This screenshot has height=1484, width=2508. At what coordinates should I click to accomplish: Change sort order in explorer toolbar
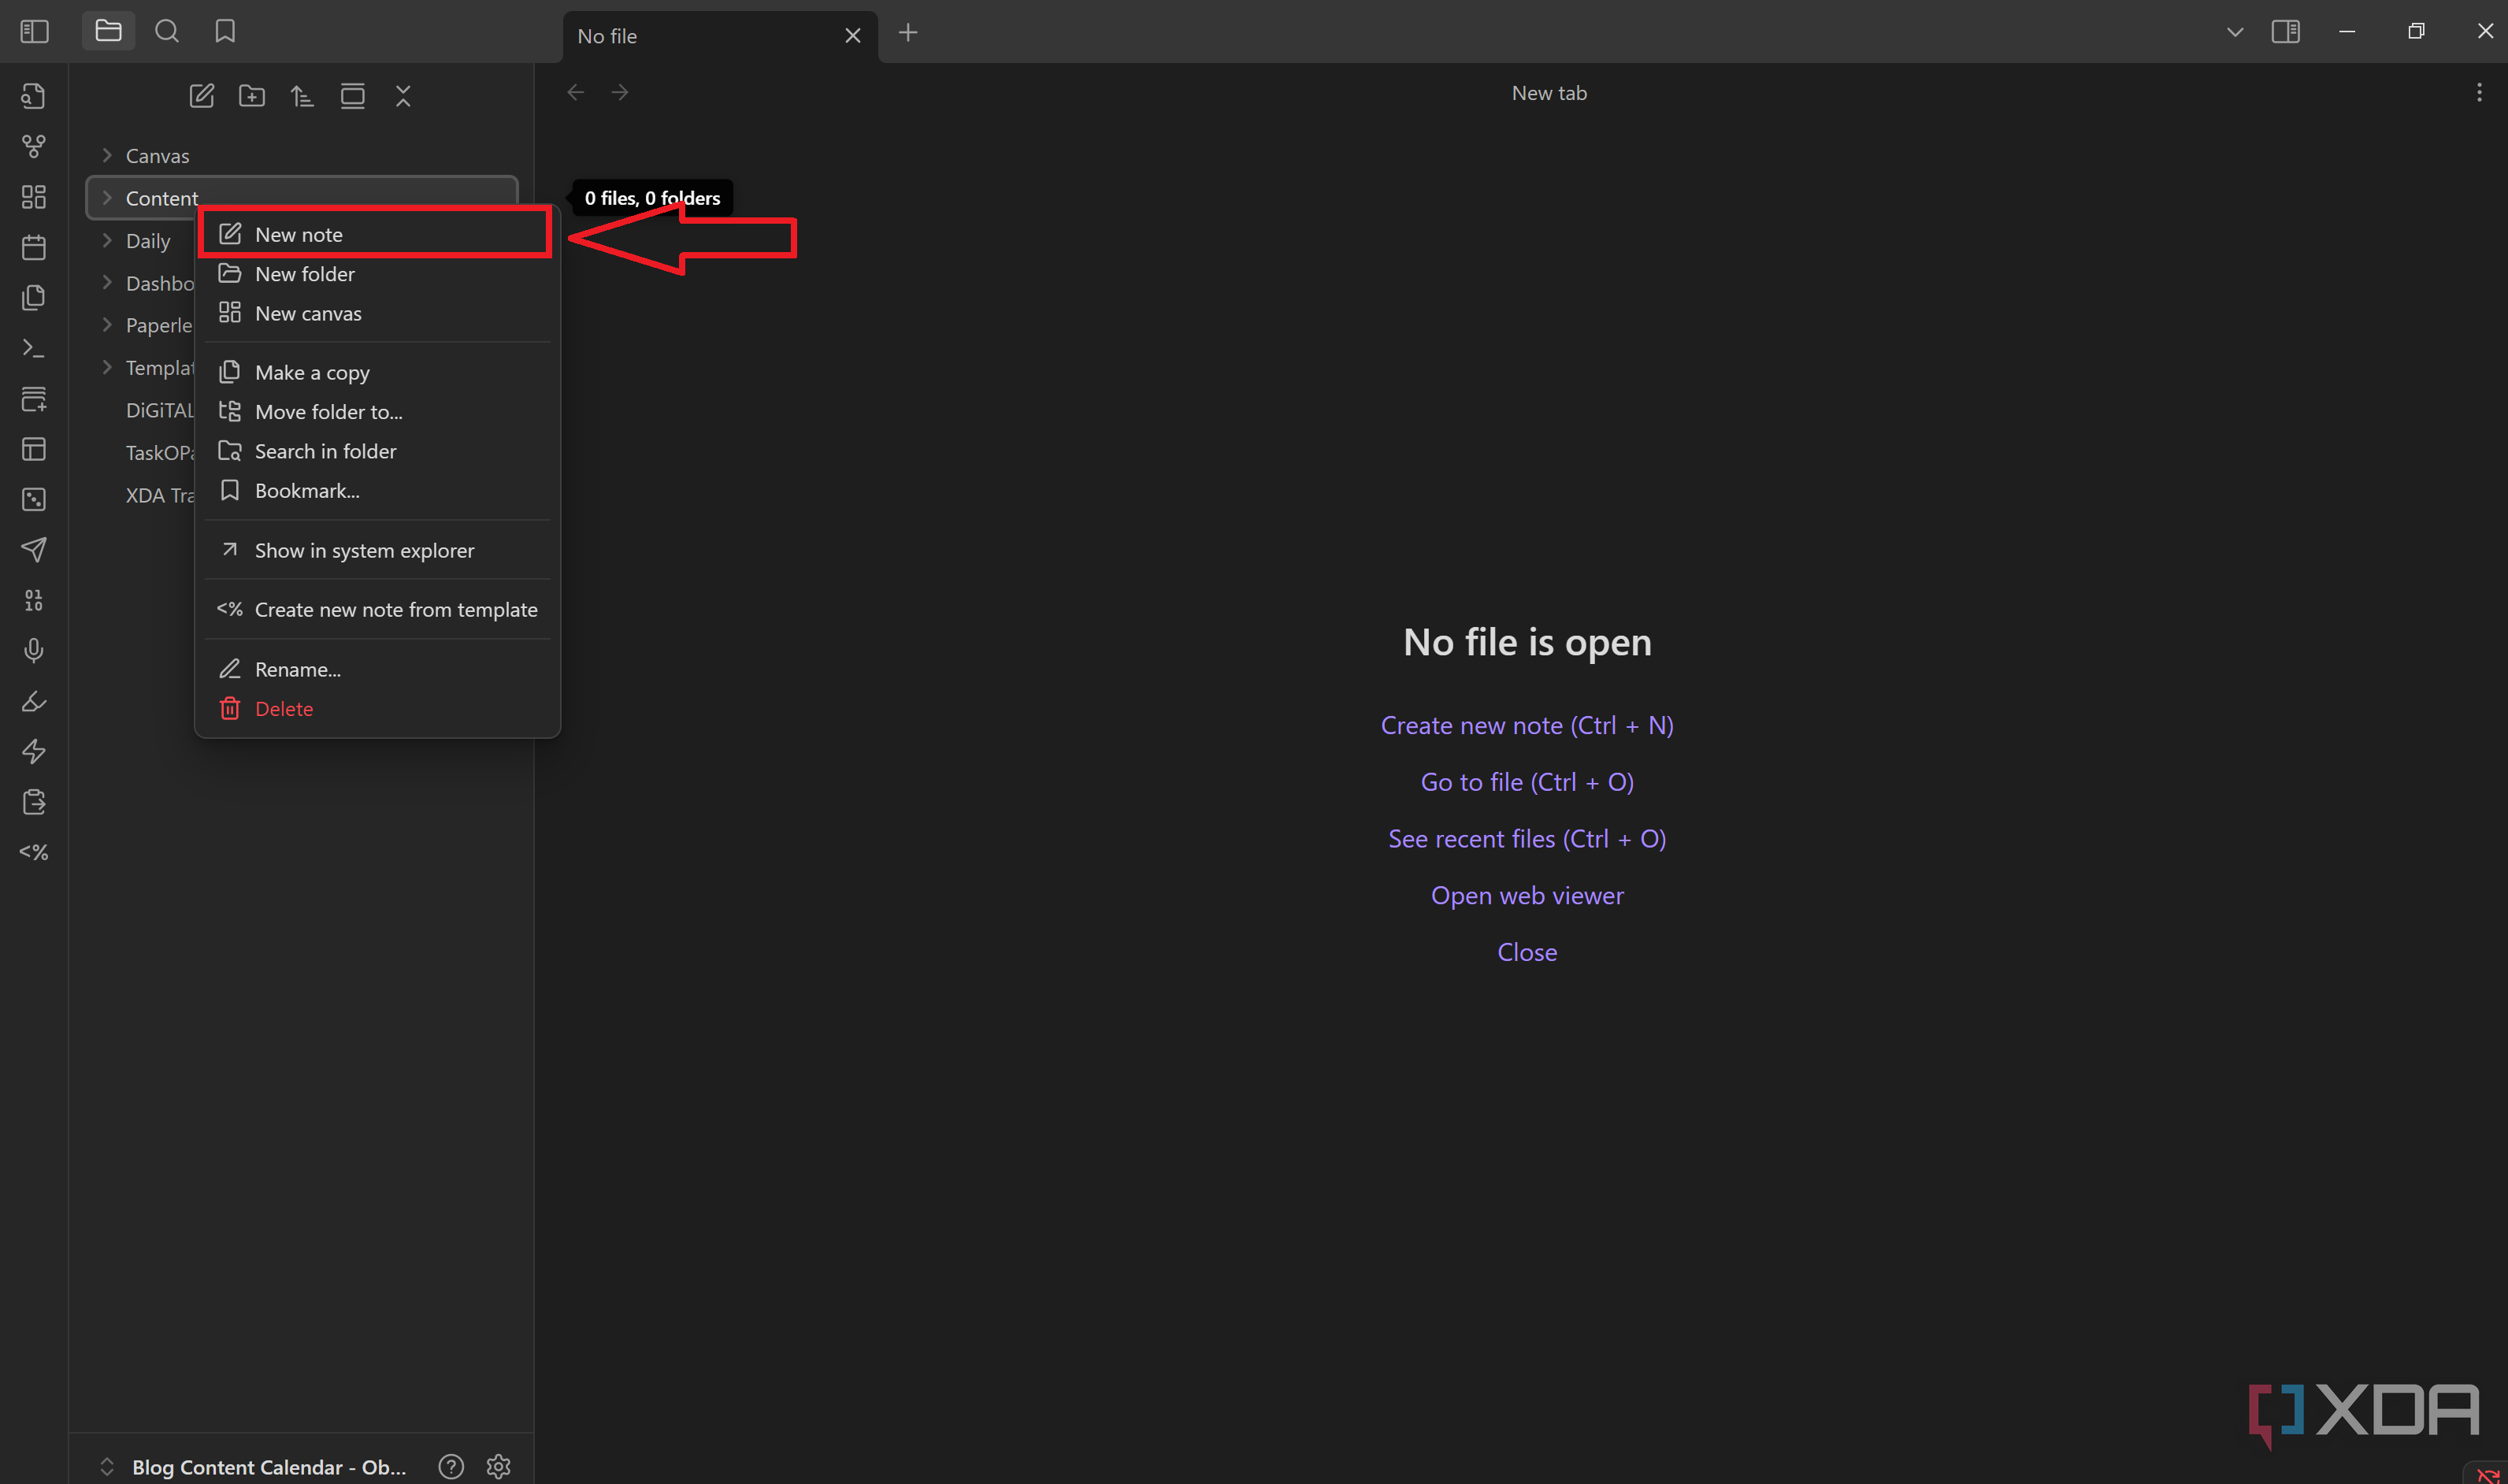[x=302, y=96]
